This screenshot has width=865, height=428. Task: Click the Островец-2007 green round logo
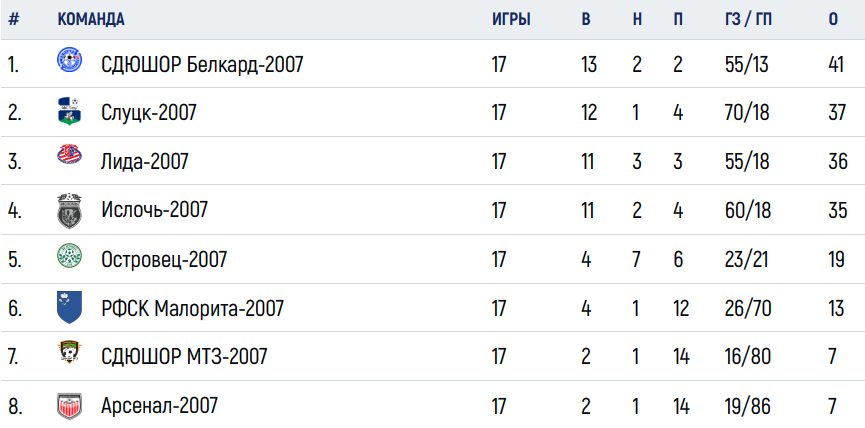point(70,256)
